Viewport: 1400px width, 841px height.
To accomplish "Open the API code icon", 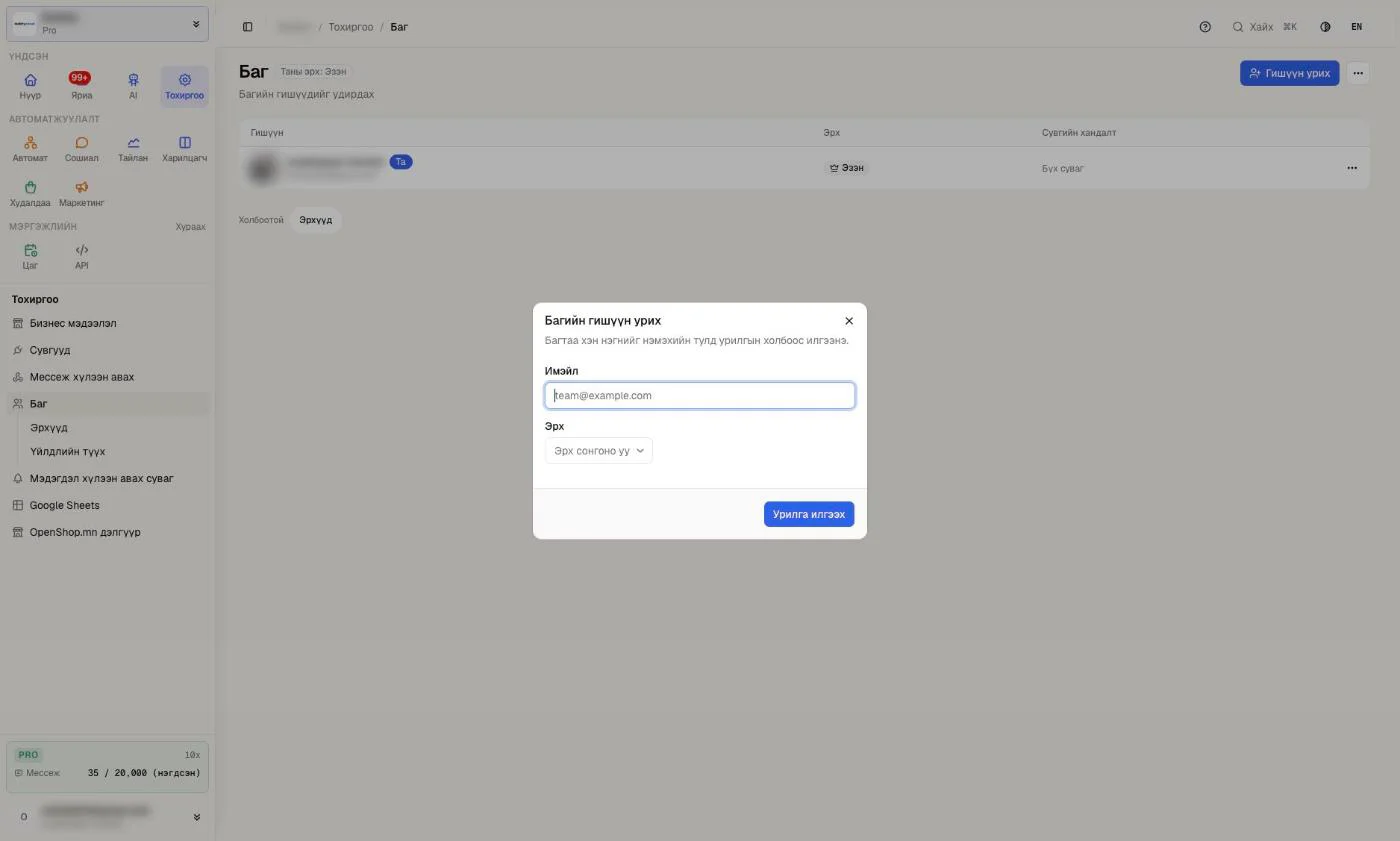I will 81,257.
